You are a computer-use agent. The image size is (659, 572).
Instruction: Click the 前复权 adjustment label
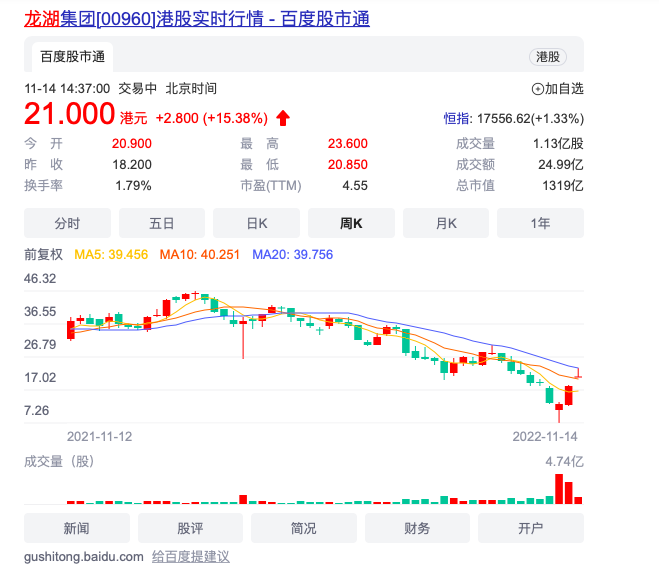43,254
